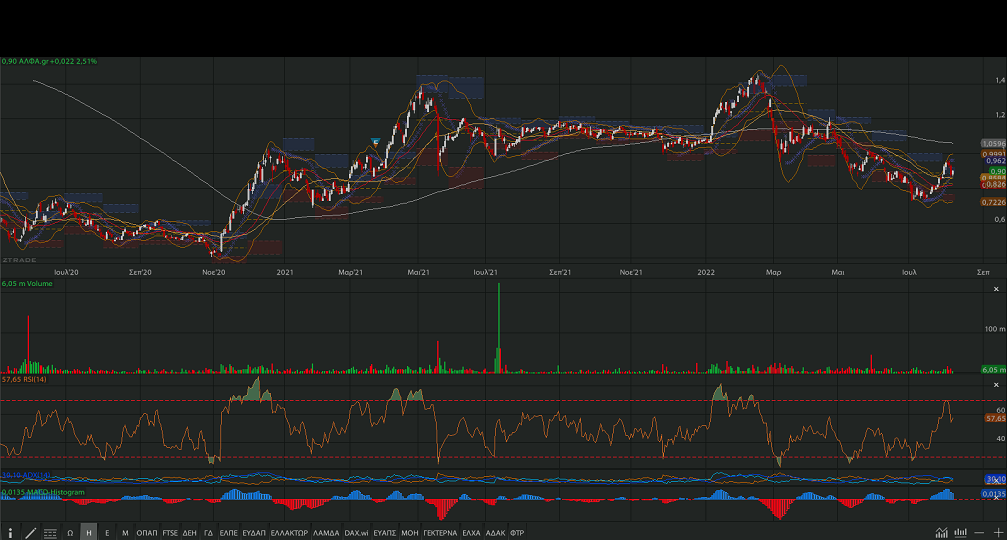Image resolution: width=1007 pixels, height=540 pixels.
Task: Zoom out with the minus icon
Action: point(981,533)
